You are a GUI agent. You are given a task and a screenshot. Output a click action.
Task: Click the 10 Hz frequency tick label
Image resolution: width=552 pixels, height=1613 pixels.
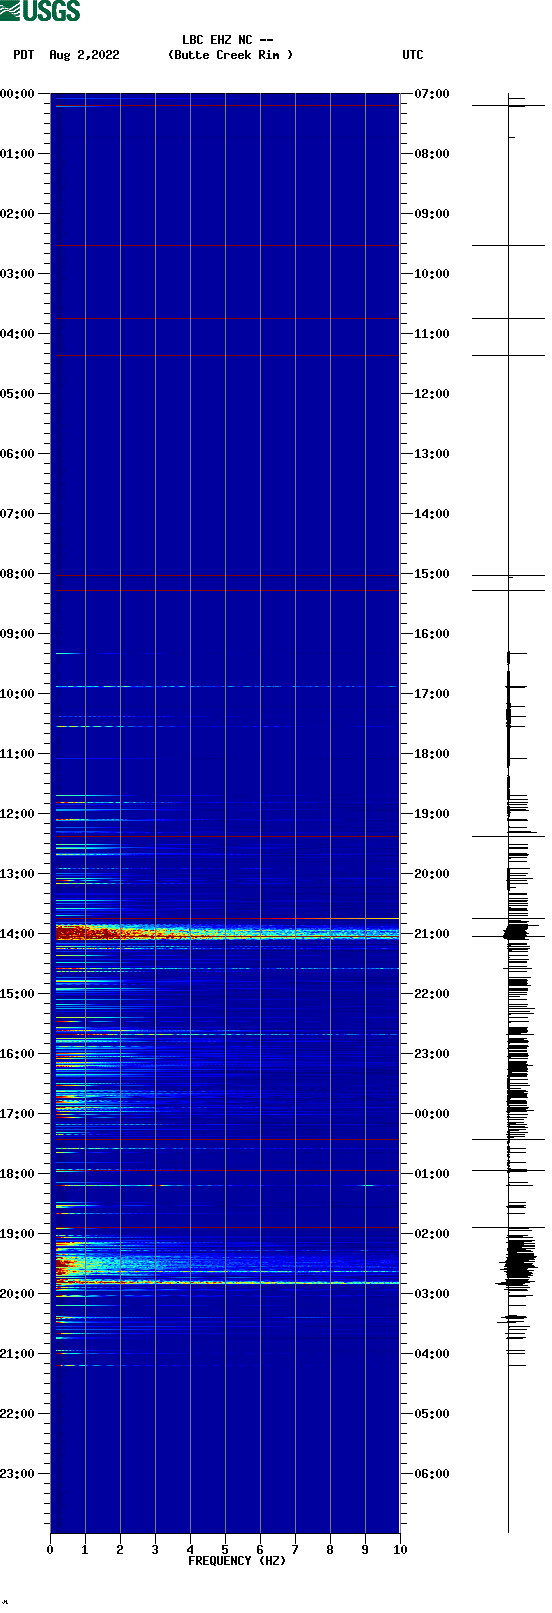point(400,1550)
